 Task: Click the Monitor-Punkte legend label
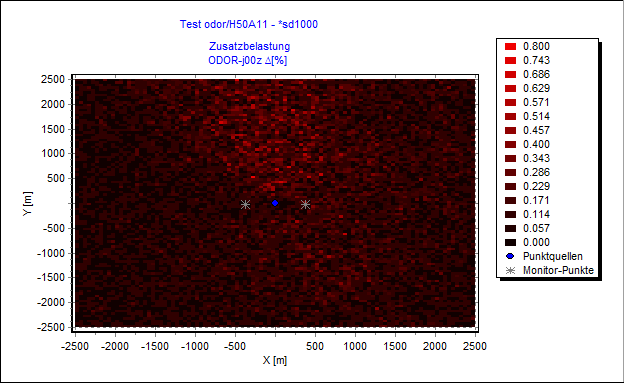click(558, 270)
